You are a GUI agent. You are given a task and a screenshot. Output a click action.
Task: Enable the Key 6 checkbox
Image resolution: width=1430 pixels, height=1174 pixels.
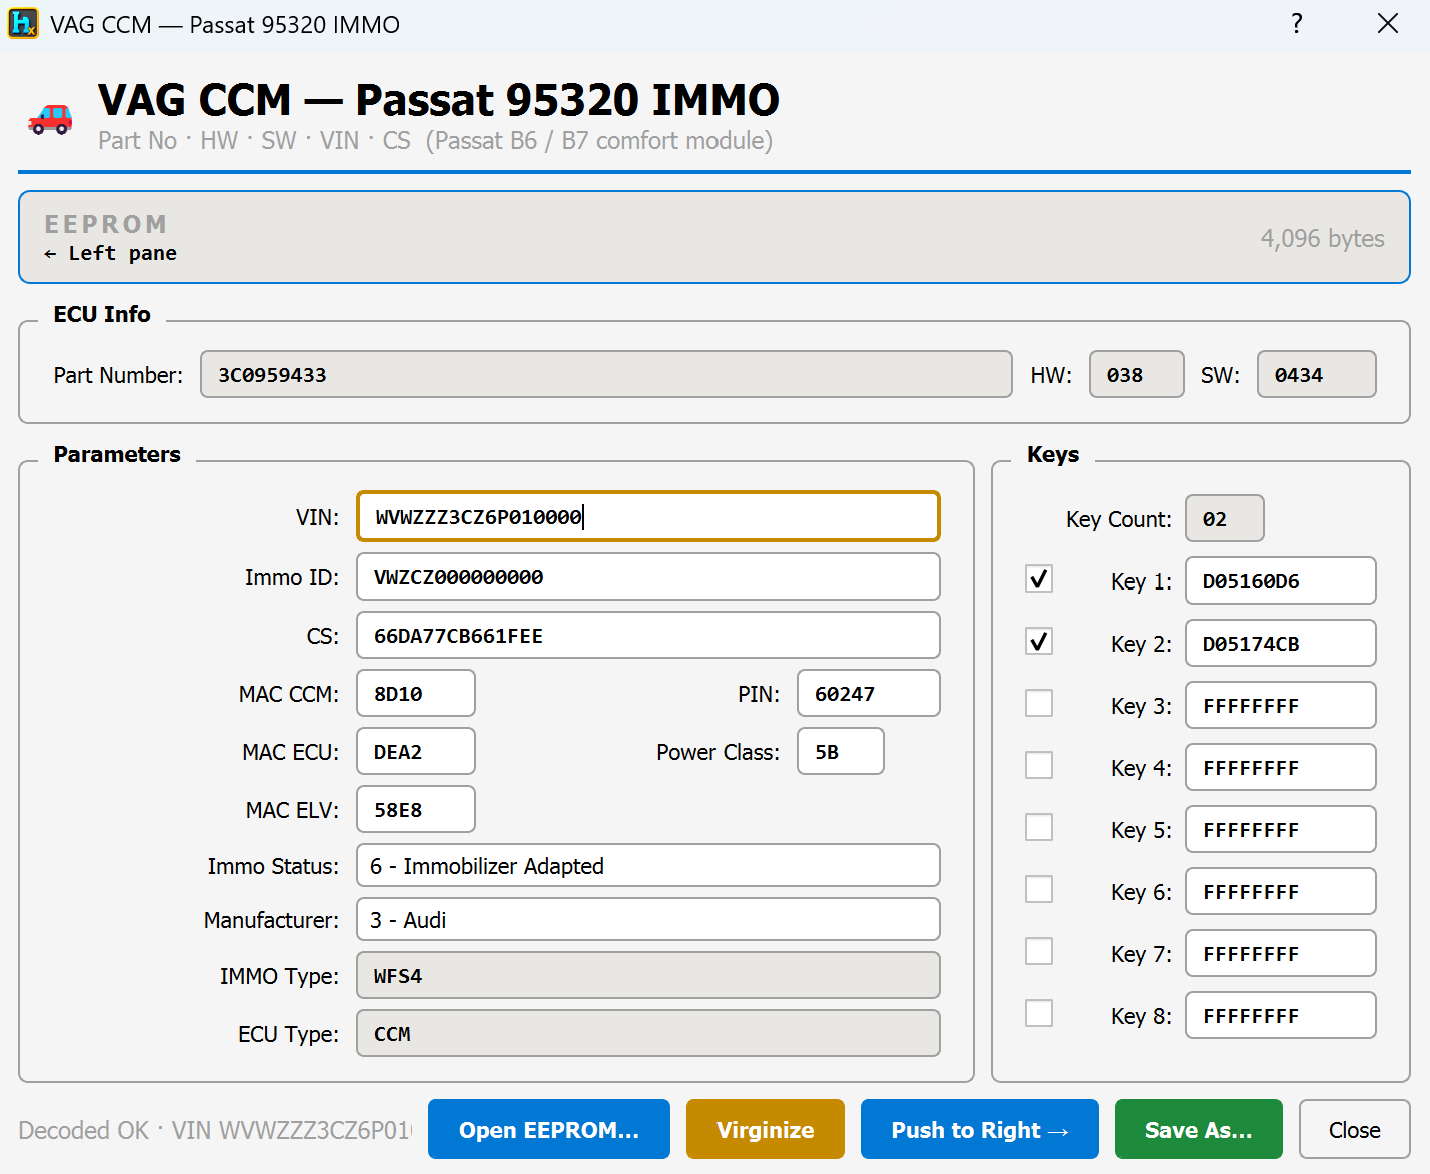1039,889
